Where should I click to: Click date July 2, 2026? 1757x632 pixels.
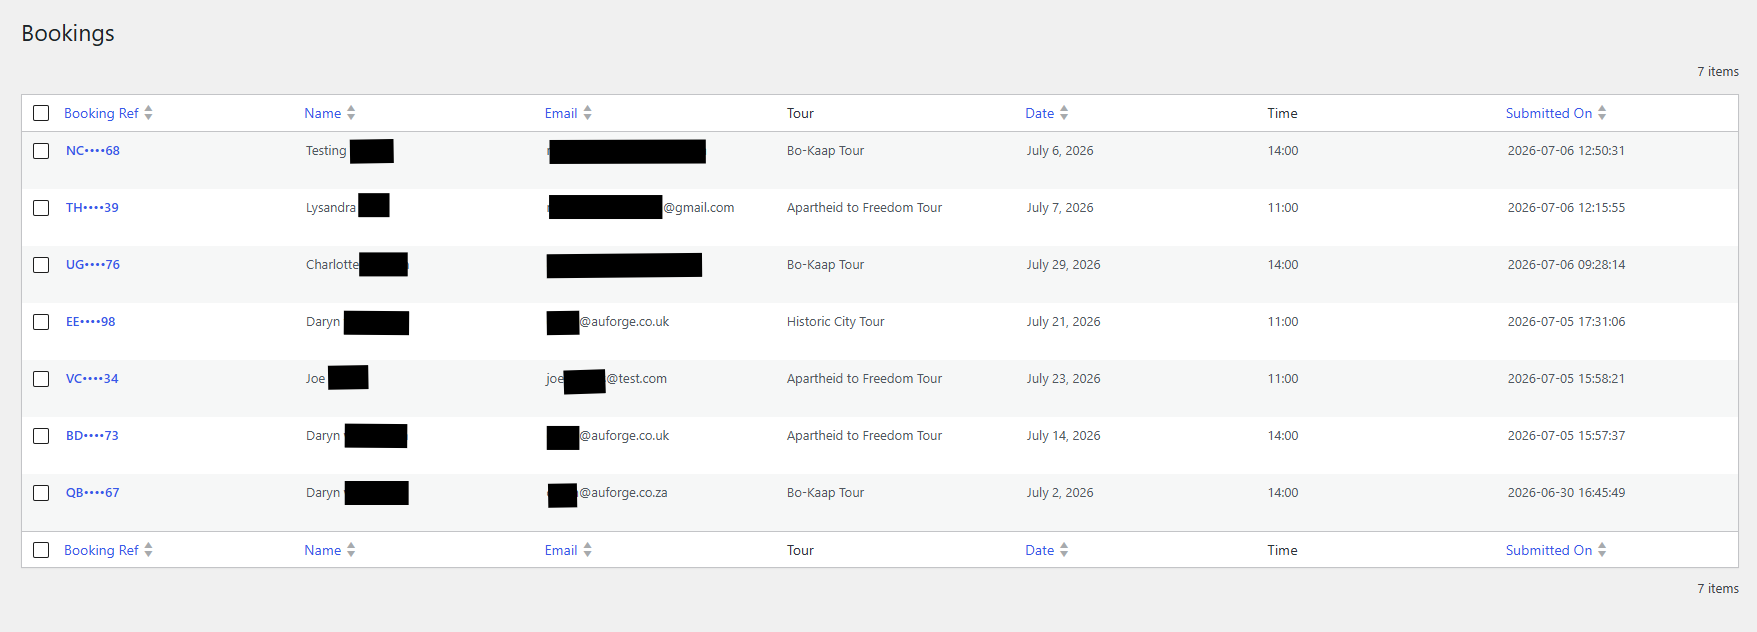click(x=1060, y=493)
